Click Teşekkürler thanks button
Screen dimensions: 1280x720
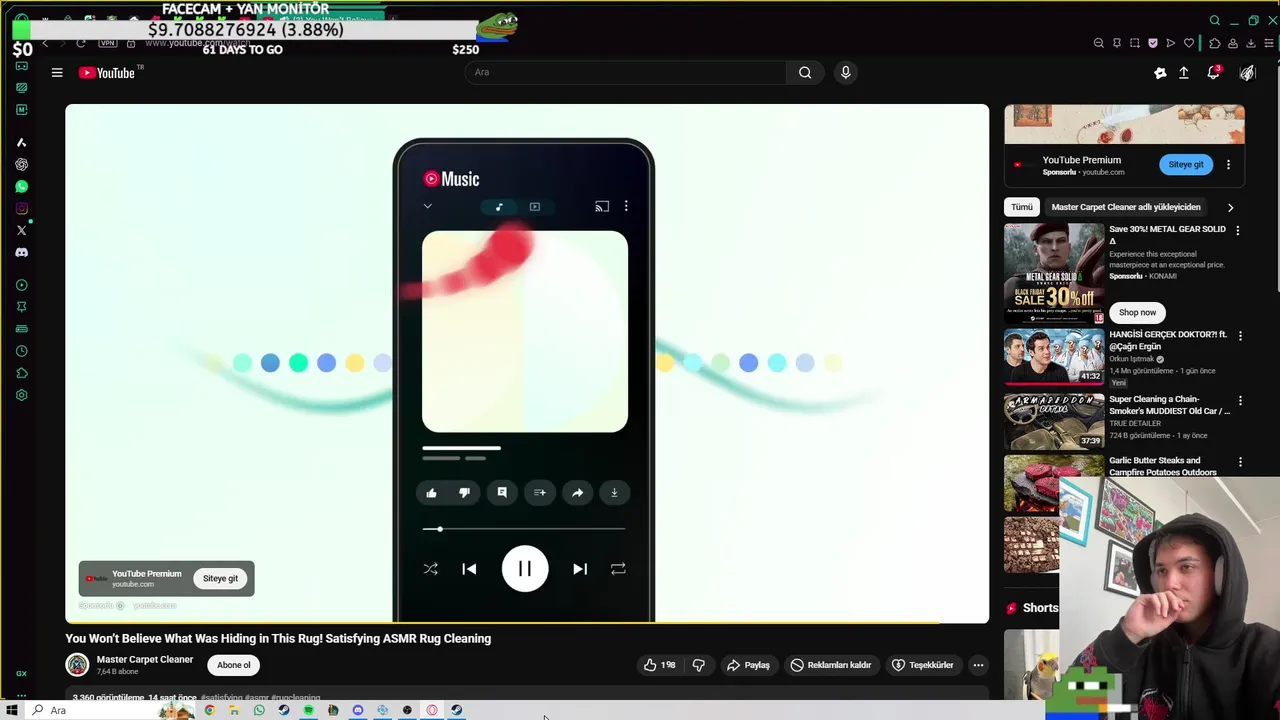[x=923, y=665]
